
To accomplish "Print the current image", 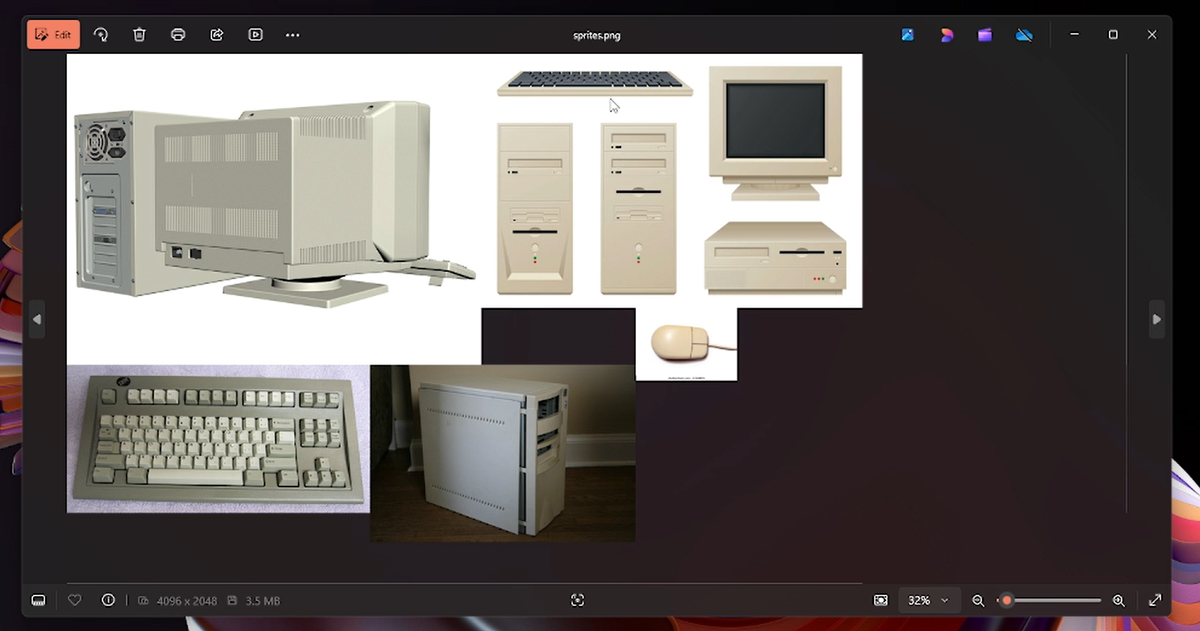I will click(178, 34).
